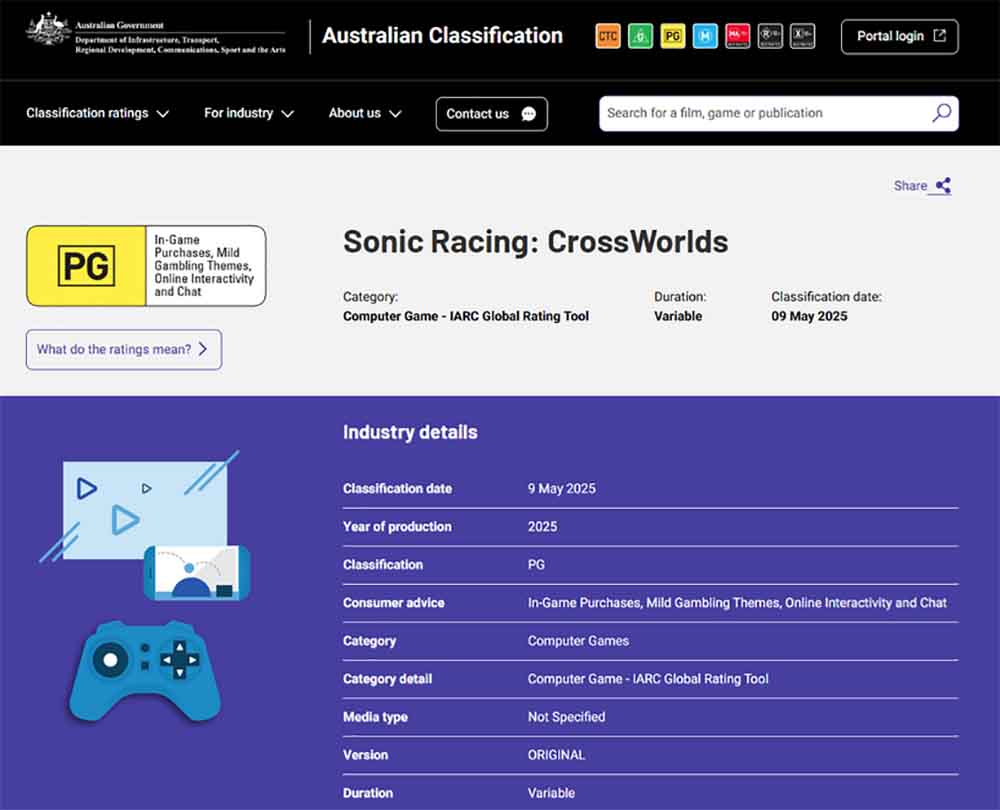This screenshot has width=1000, height=810.
Task: Click the CTC rating icon in header
Action: point(608,36)
